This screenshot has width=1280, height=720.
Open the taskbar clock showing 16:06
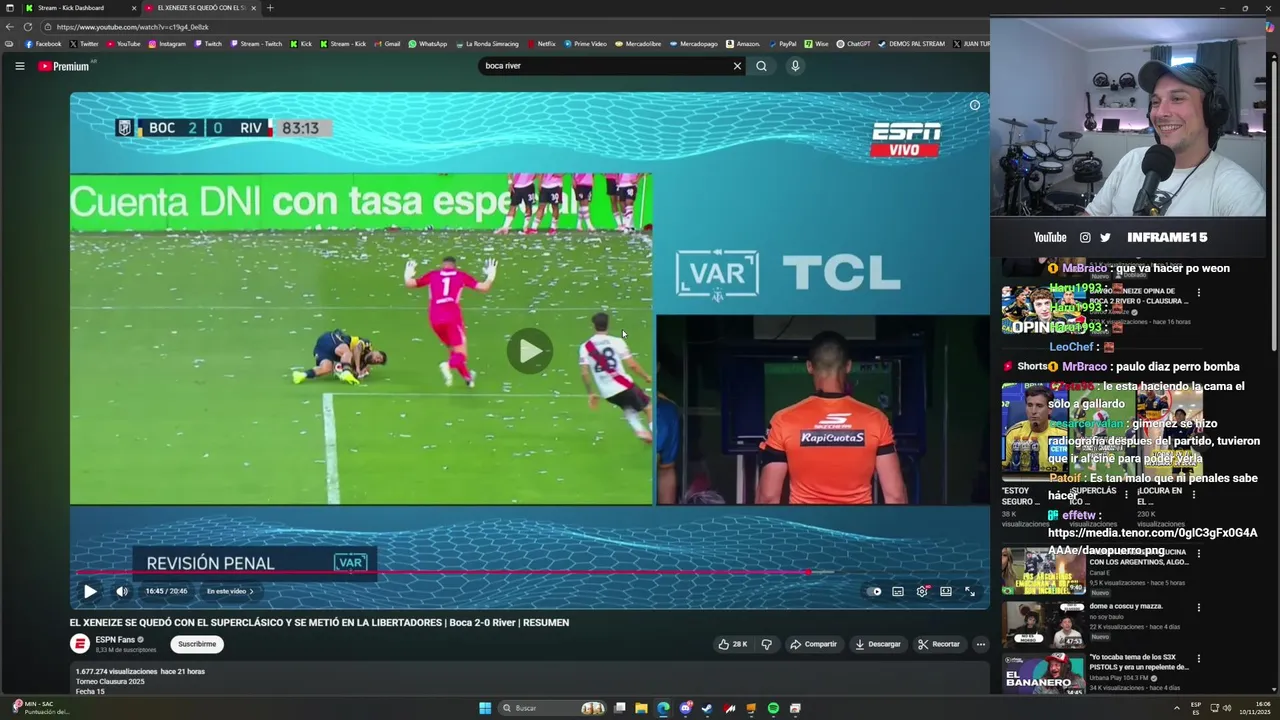click(1254, 708)
